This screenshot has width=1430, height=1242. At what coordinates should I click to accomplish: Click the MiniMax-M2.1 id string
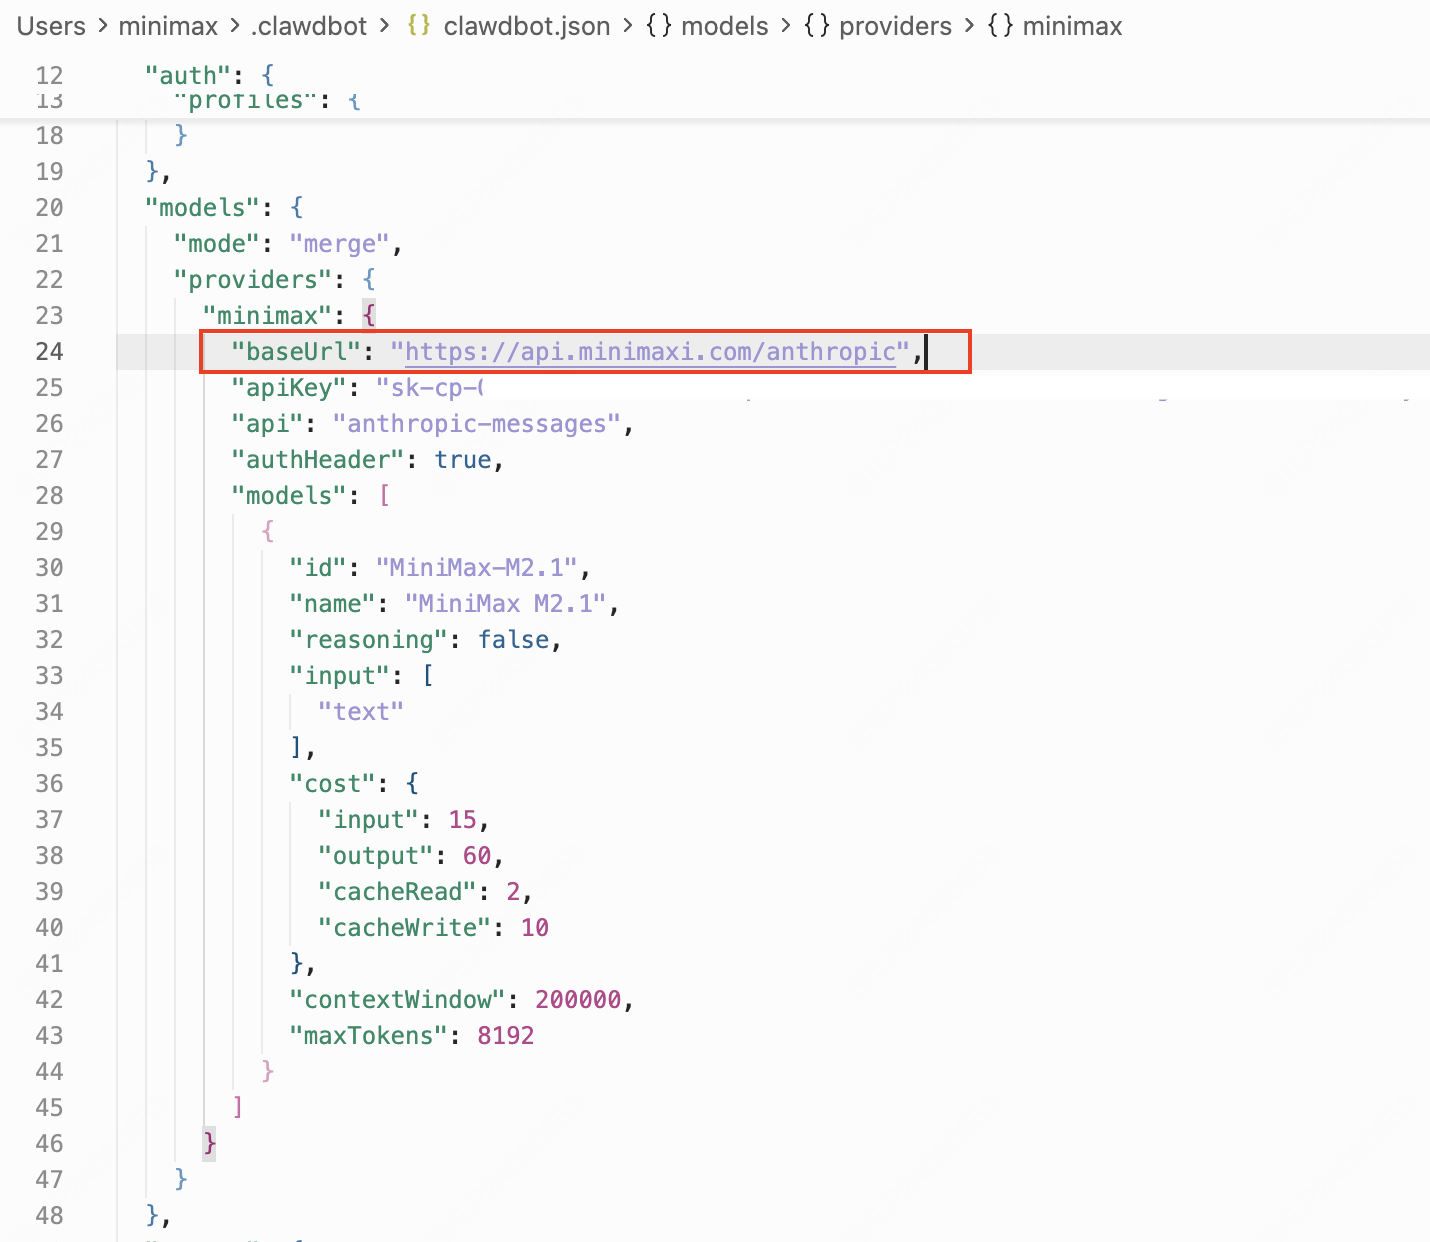click(x=477, y=567)
